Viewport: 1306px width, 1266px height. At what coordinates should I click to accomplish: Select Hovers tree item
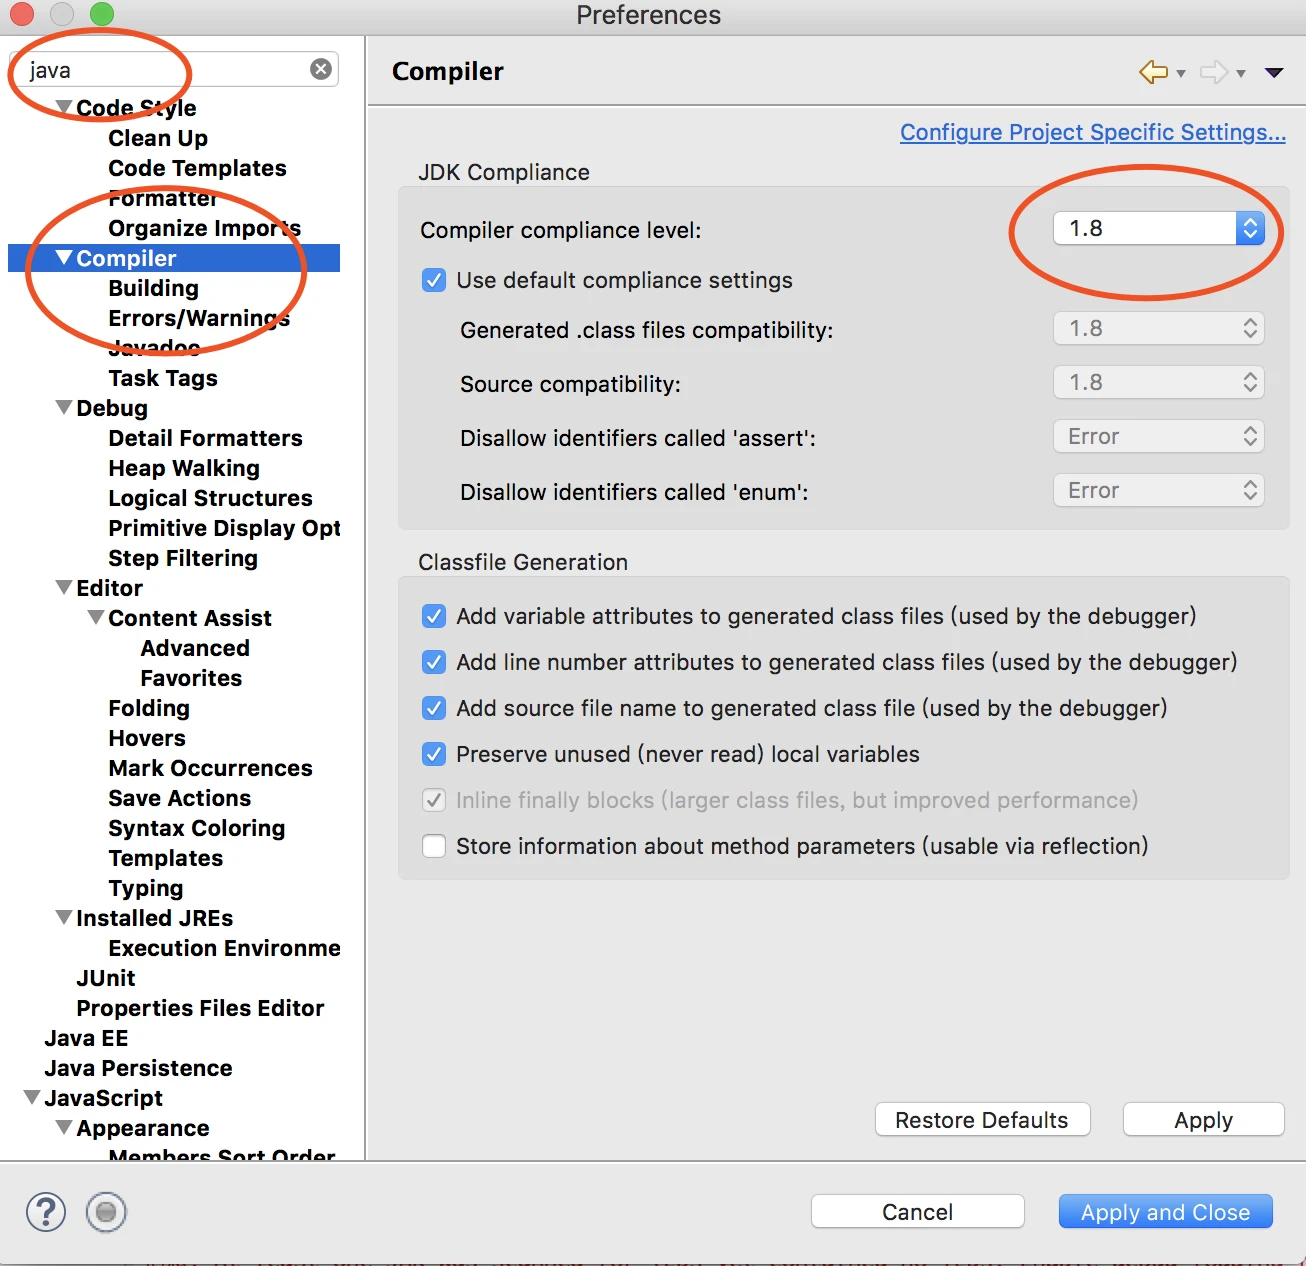tap(147, 738)
